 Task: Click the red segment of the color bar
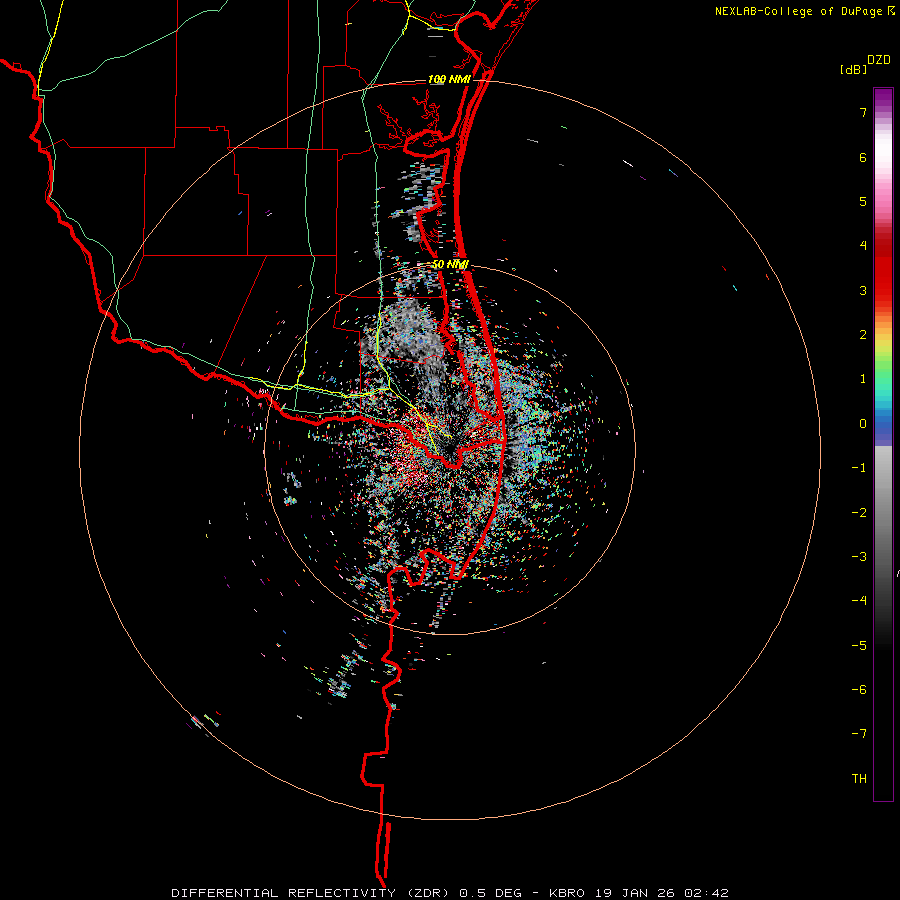tap(883, 276)
